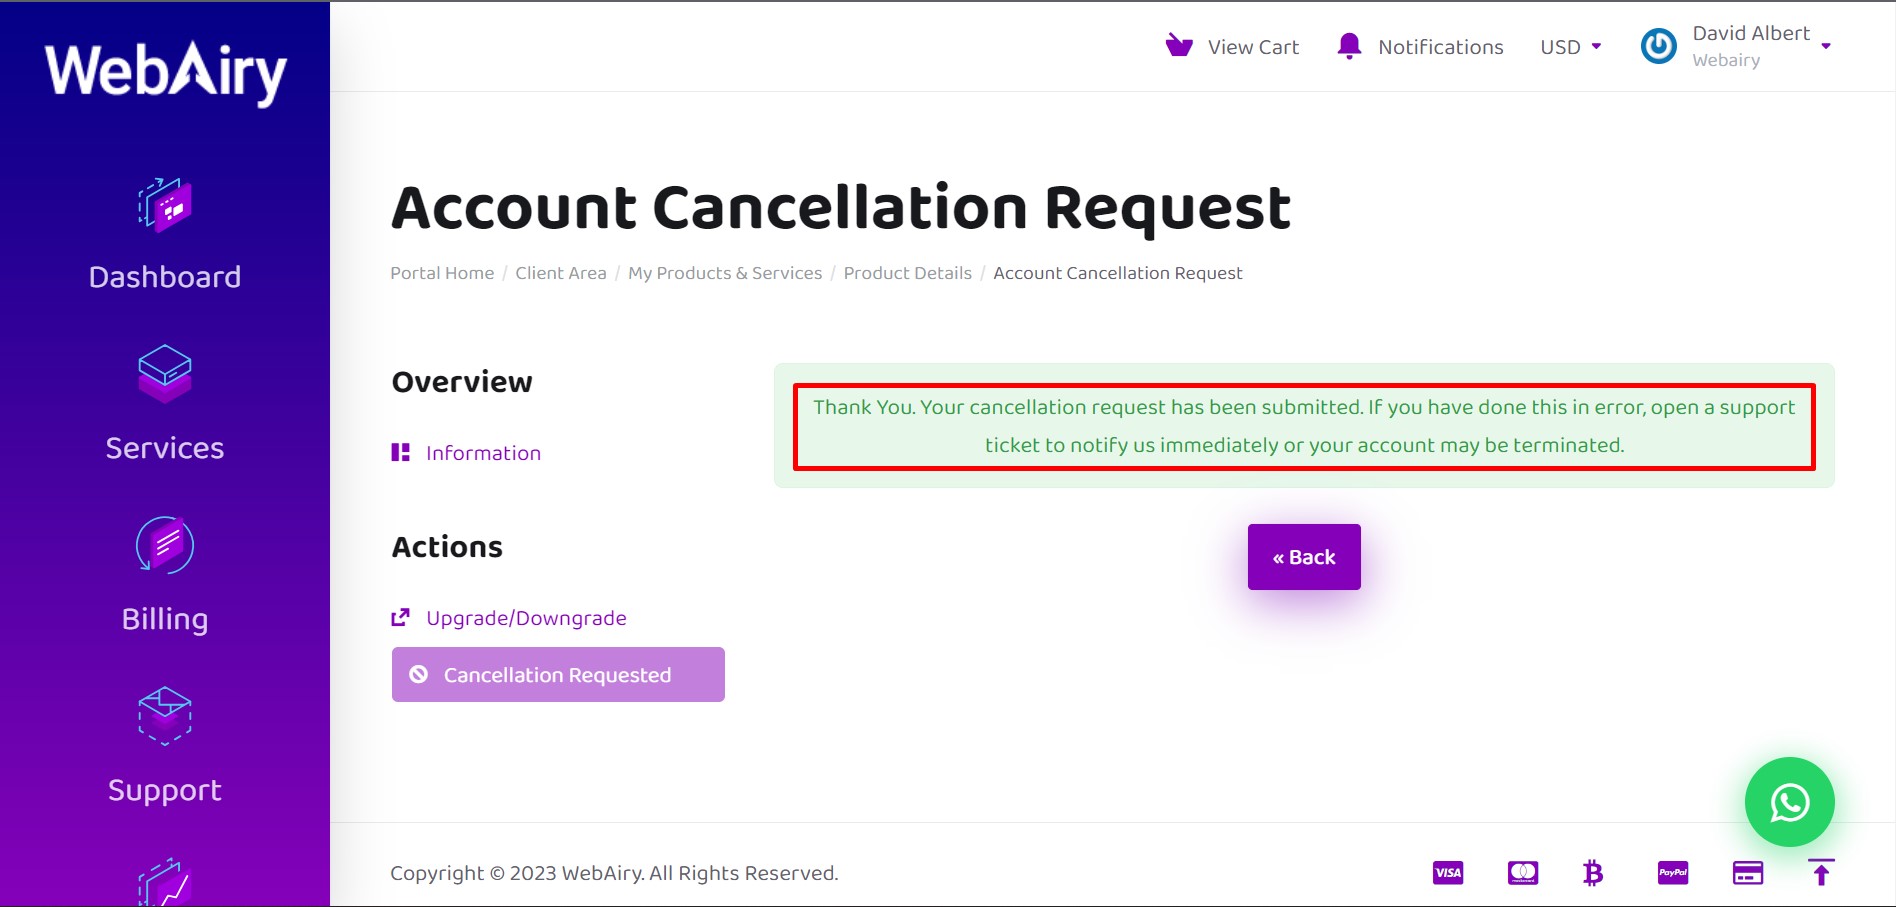The image size is (1896, 907).
Task: Click the Services stacked-layers icon
Action: point(165,374)
